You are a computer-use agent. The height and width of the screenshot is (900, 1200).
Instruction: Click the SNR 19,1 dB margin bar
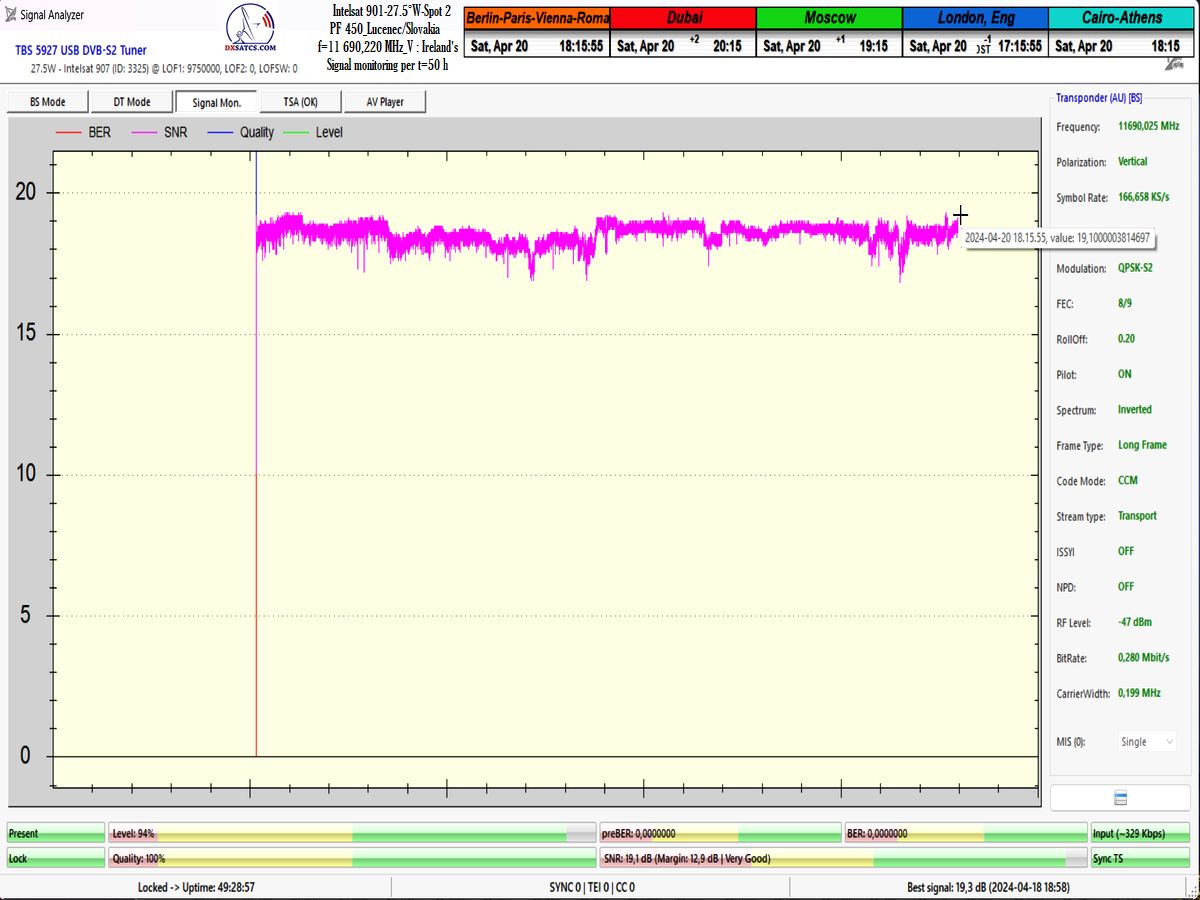pyautogui.click(x=843, y=858)
